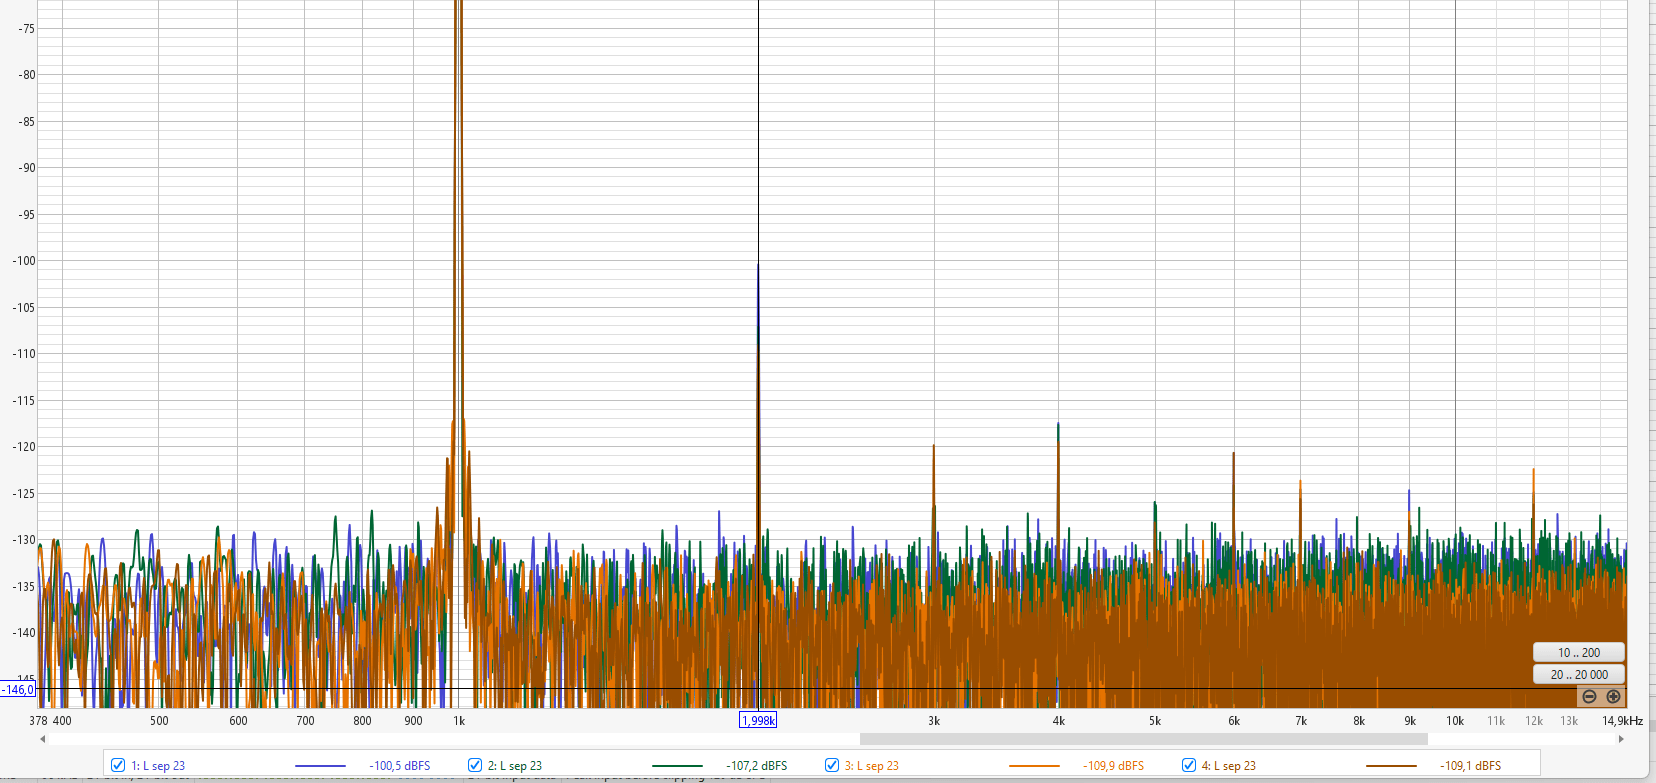Click the scrollbar left arrow below the graph
This screenshot has width=1656, height=783.
[42, 739]
